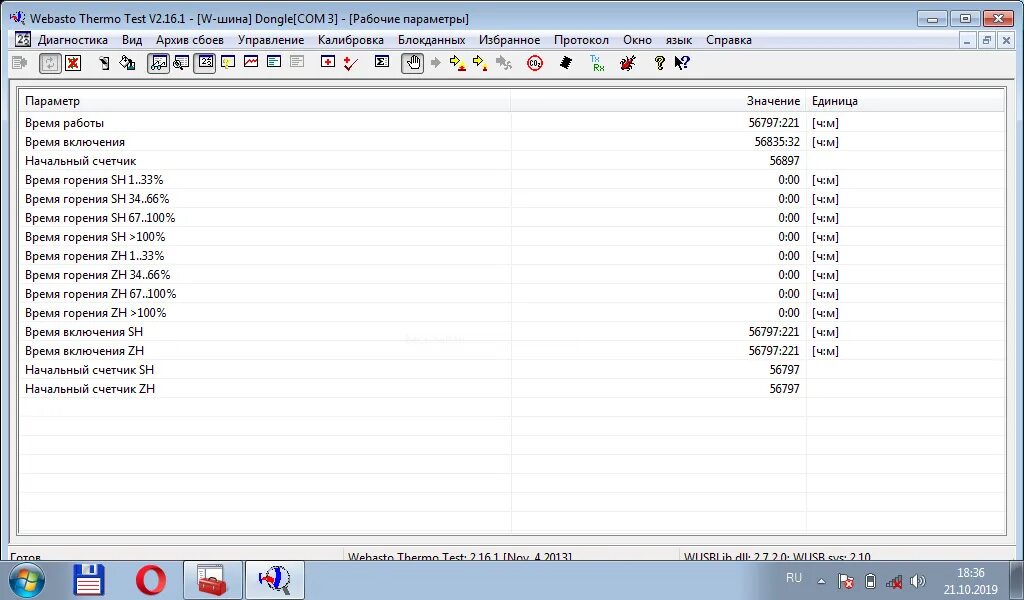Image resolution: width=1024 pixels, height=600 pixels.
Task: Open the Вид menu
Action: tap(132, 40)
